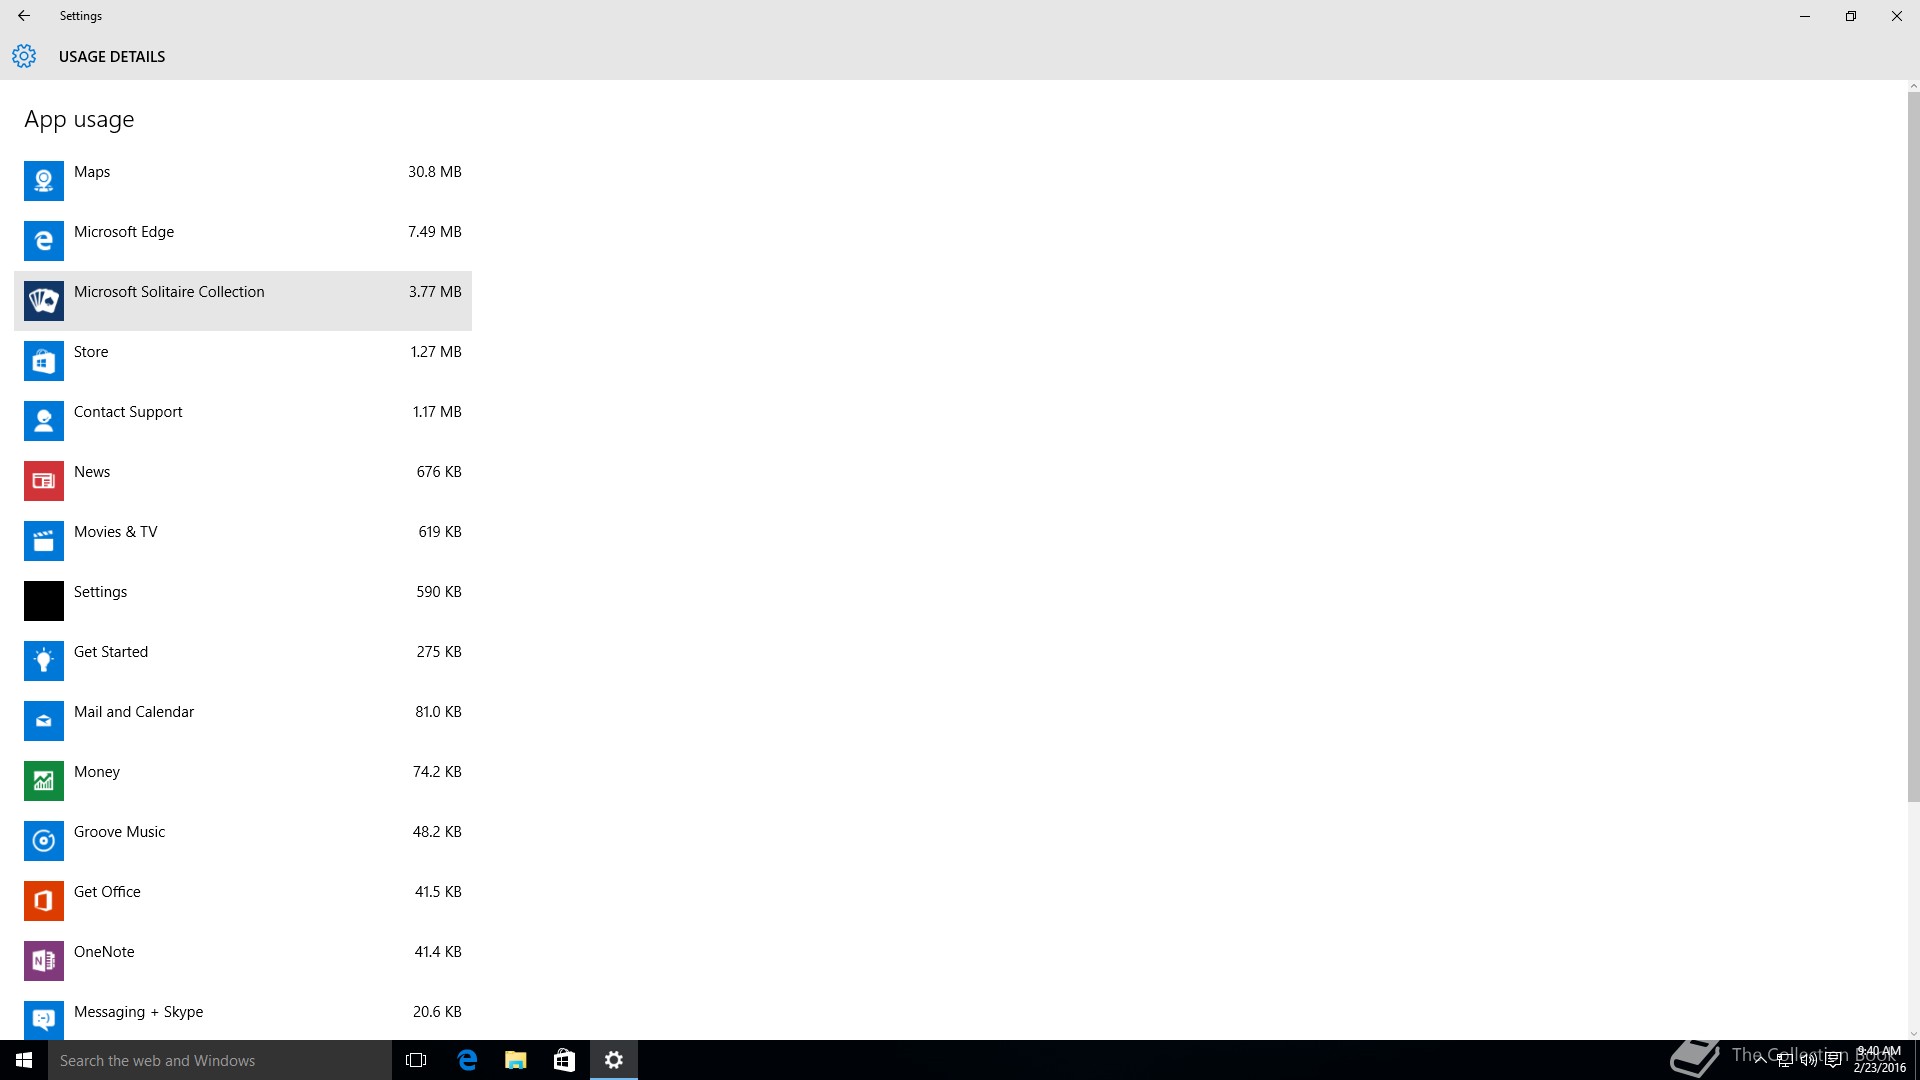The width and height of the screenshot is (1920, 1080).
Task: Click the USAGE DETAILS page title
Action: pos(112,57)
